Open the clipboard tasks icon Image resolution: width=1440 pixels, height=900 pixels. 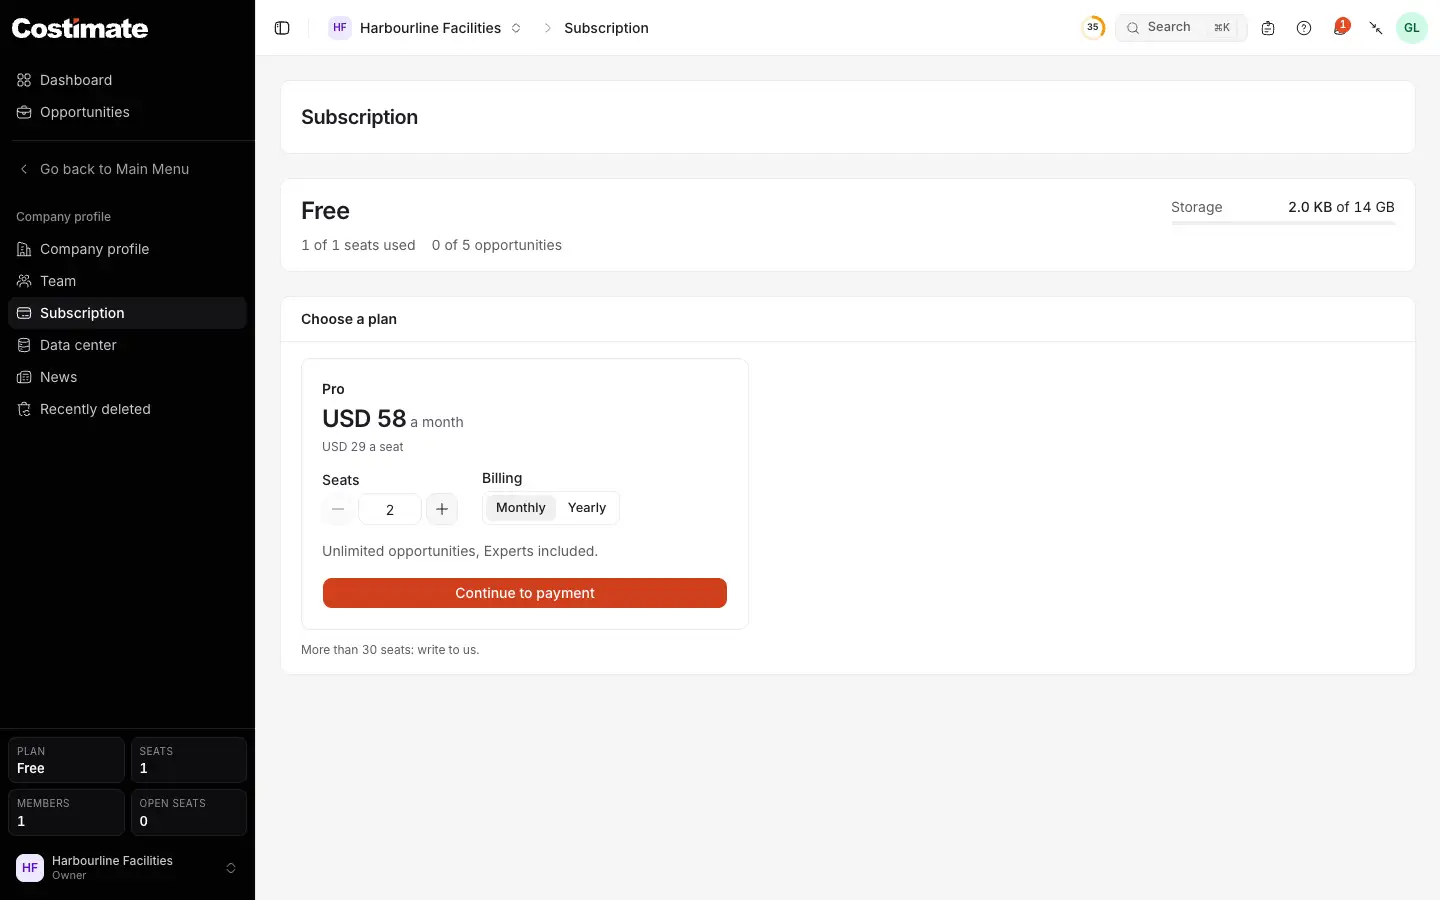(x=1268, y=28)
